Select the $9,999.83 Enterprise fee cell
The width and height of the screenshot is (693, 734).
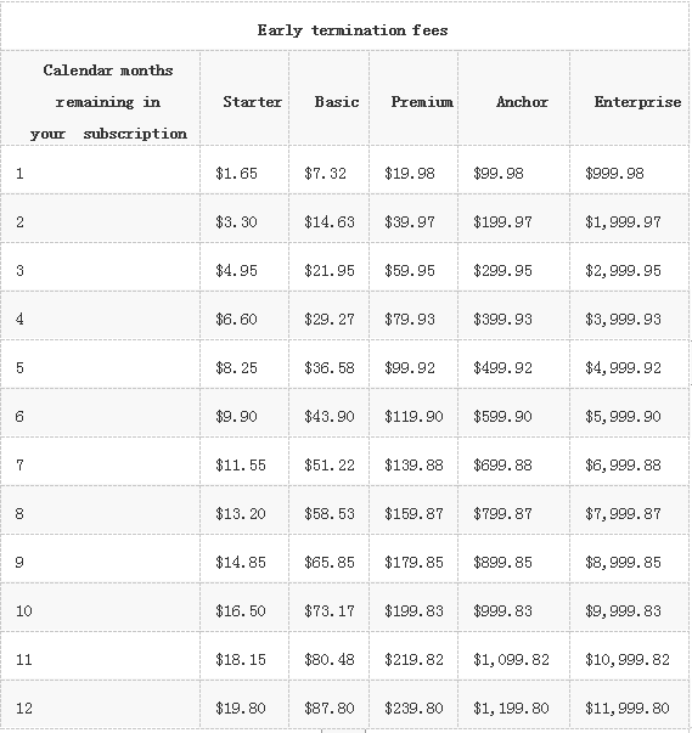click(622, 611)
